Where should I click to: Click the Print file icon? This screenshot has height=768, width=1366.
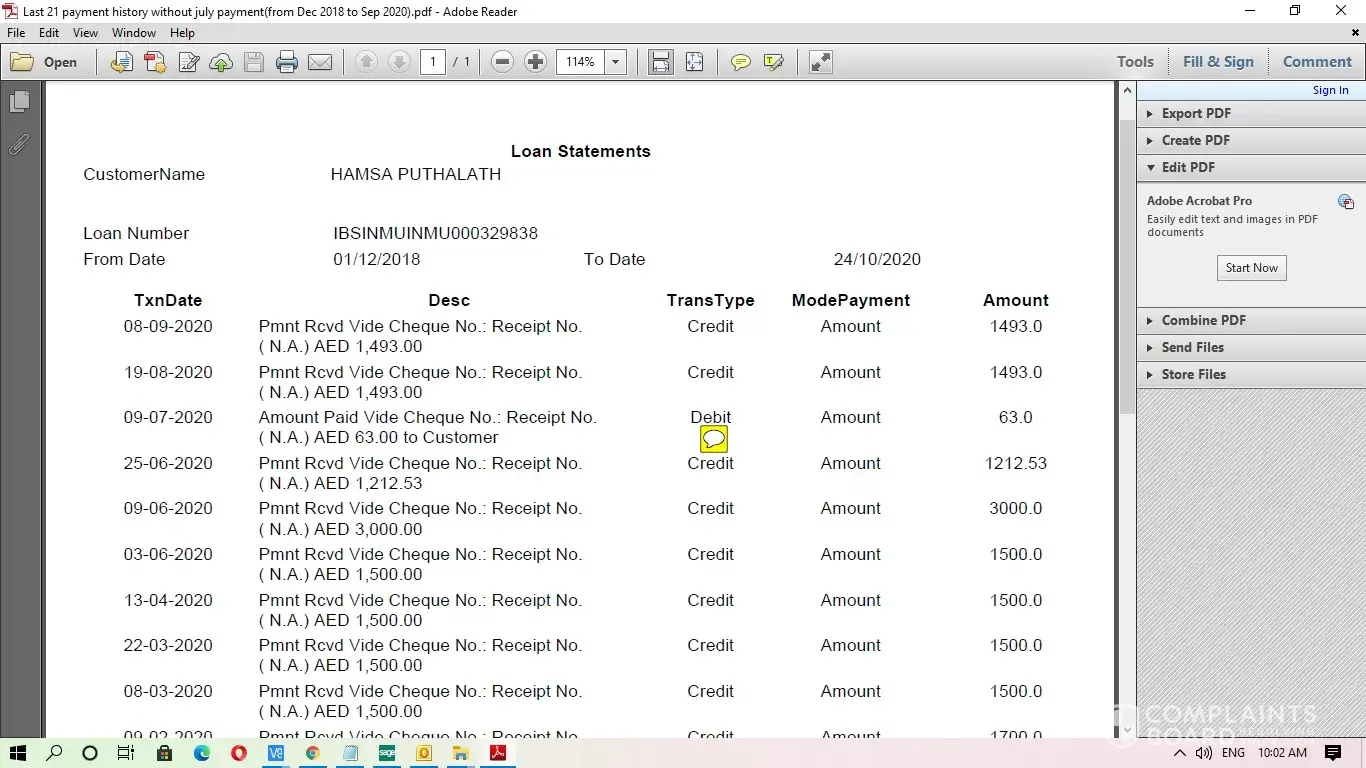click(x=287, y=62)
